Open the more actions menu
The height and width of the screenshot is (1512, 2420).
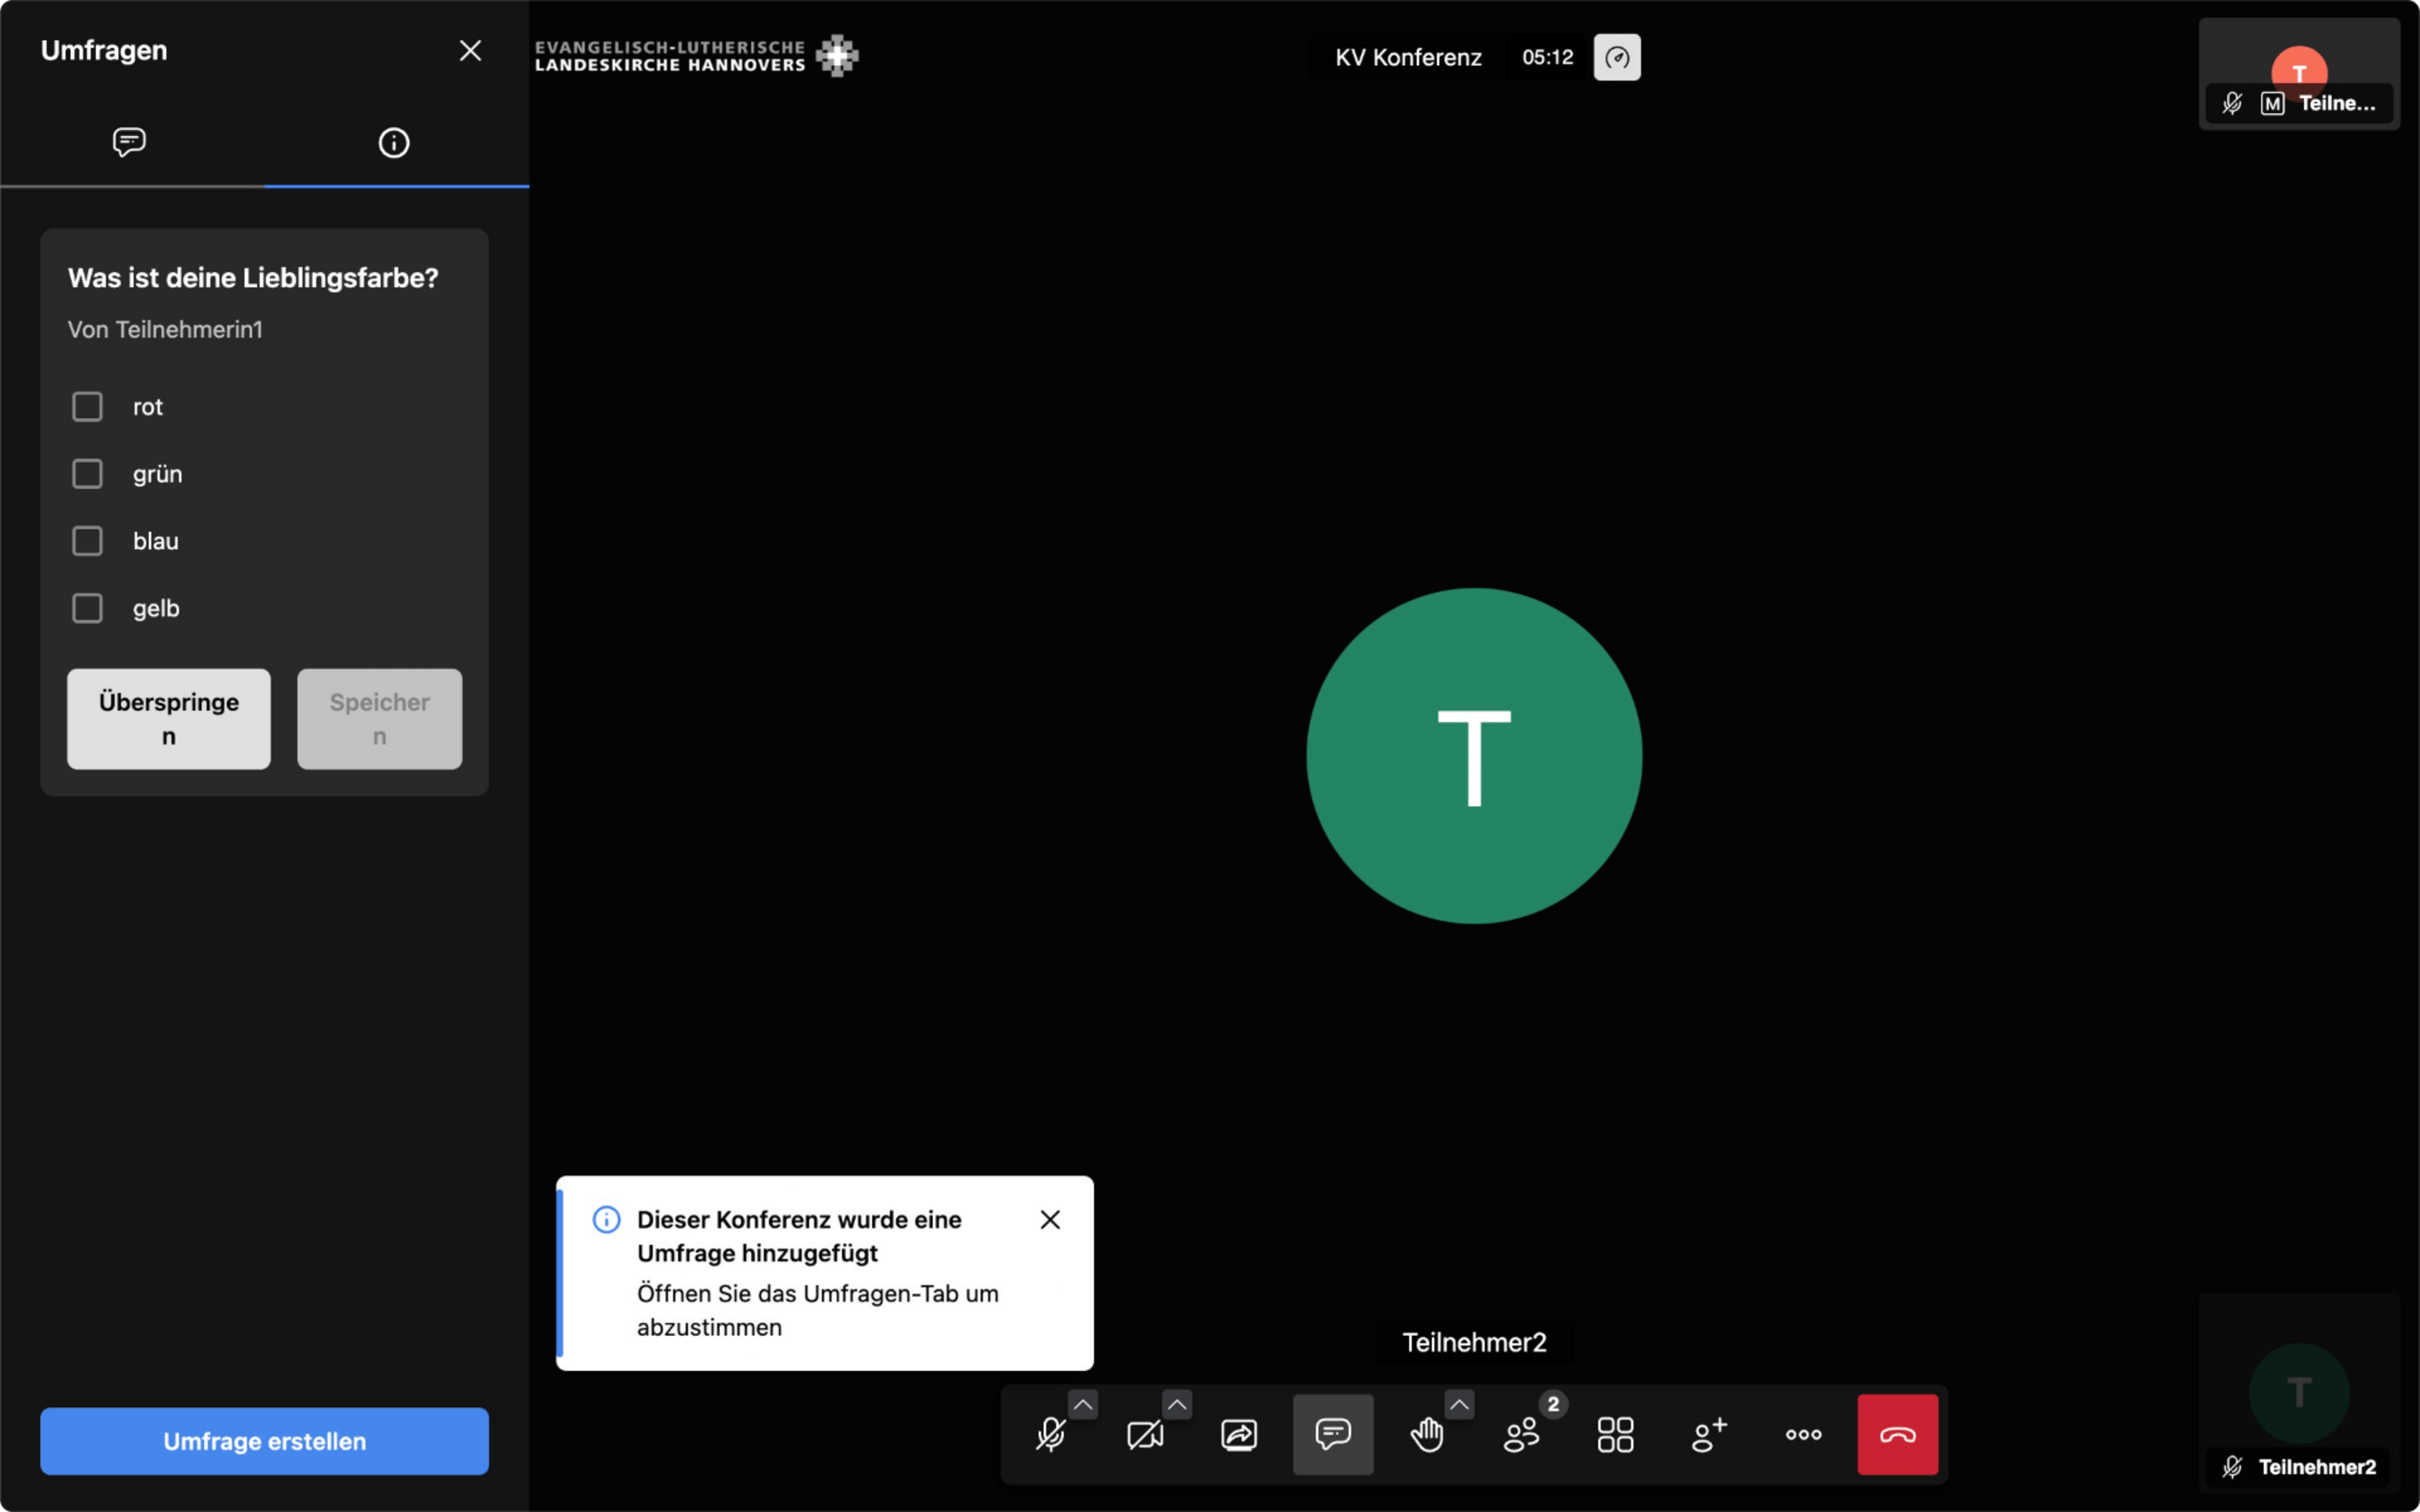click(1803, 1434)
